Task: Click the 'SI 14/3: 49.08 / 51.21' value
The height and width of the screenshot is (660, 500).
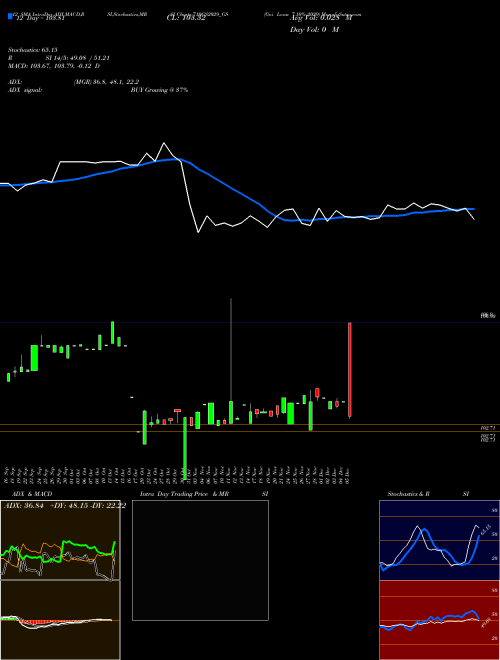Action: click(x=77, y=58)
